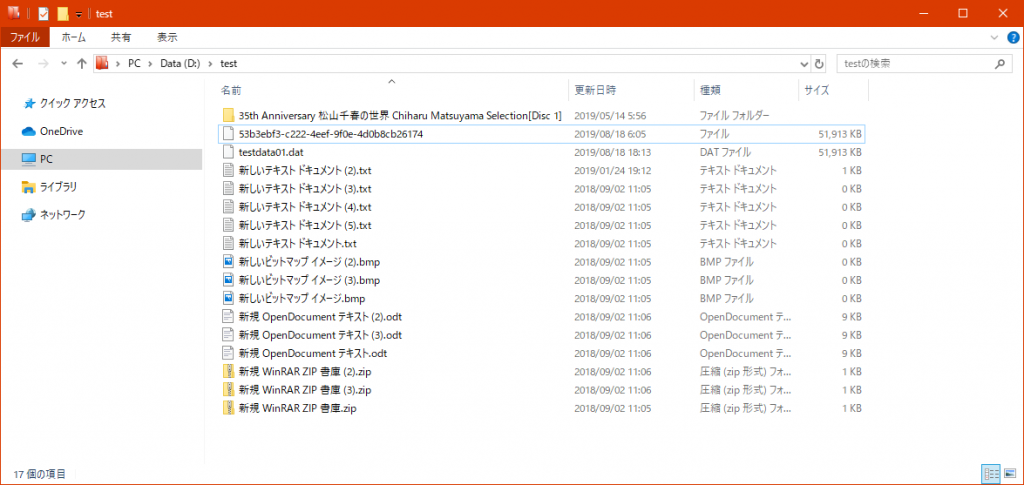Click Data (D:) in the breadcrumb path
The width and height of the screenshot is (1024, 485).
coord(180,64)
